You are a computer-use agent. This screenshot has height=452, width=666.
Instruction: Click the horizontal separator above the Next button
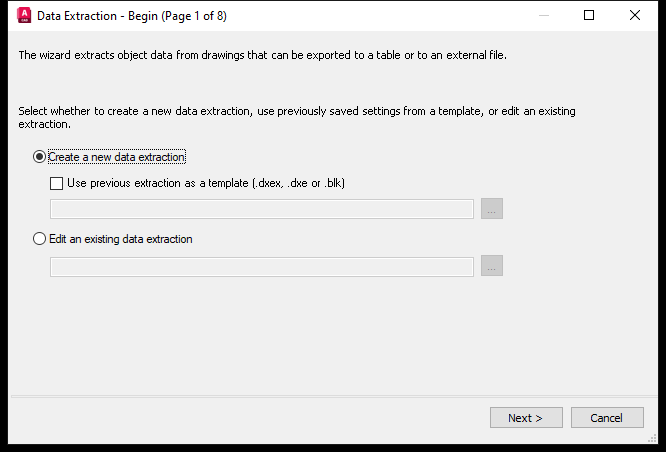(334, 396)
